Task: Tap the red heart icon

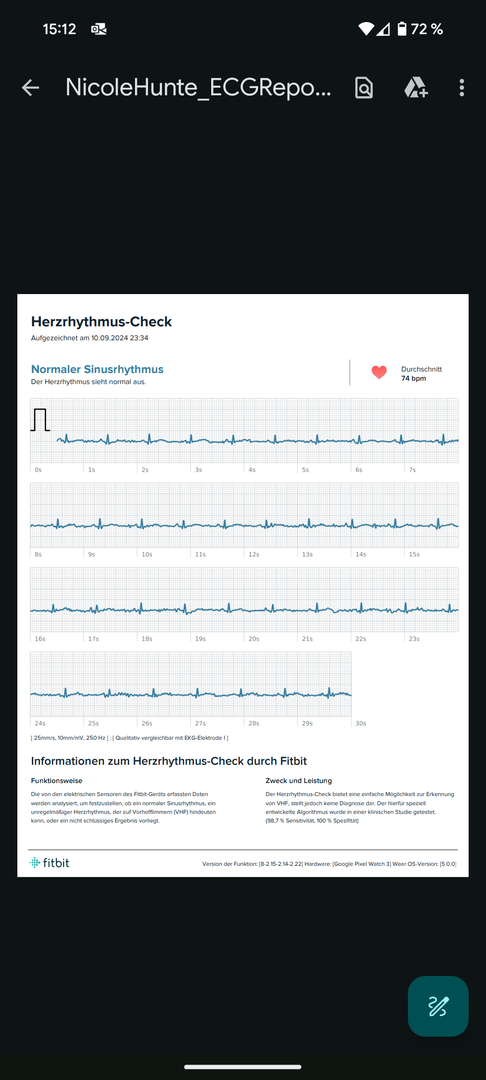Action: [x=379, y=373]
